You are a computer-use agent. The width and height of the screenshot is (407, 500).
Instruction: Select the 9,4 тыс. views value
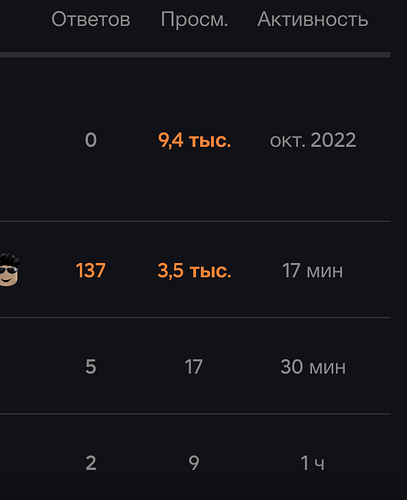[x=194, y=140]
